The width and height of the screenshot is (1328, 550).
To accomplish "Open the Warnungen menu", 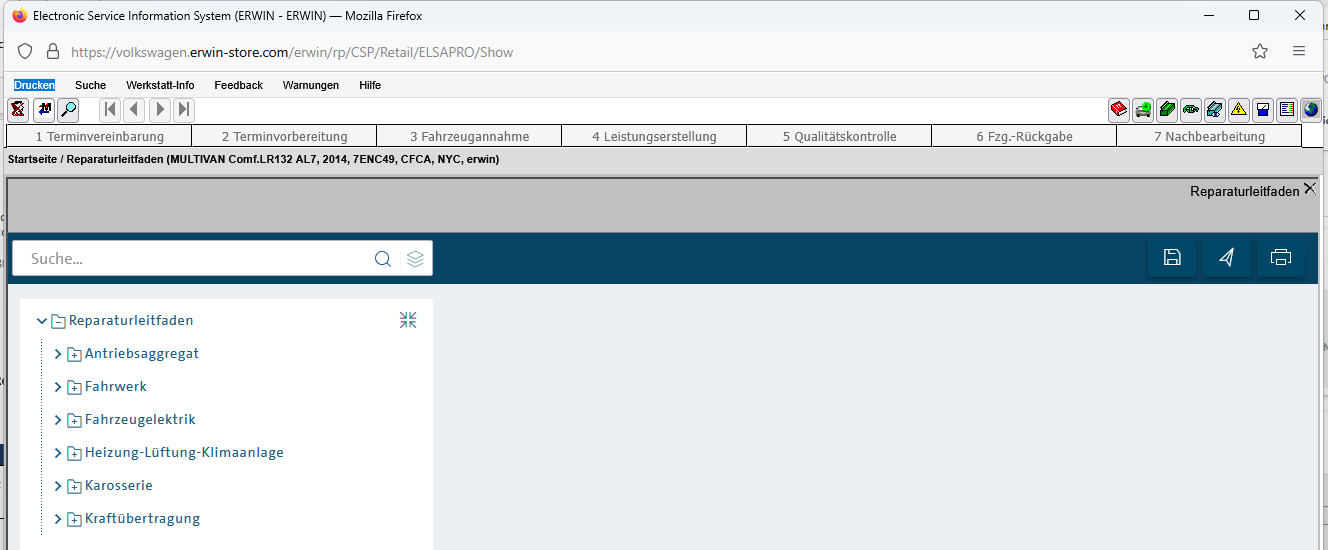I will tap(311, 85).
